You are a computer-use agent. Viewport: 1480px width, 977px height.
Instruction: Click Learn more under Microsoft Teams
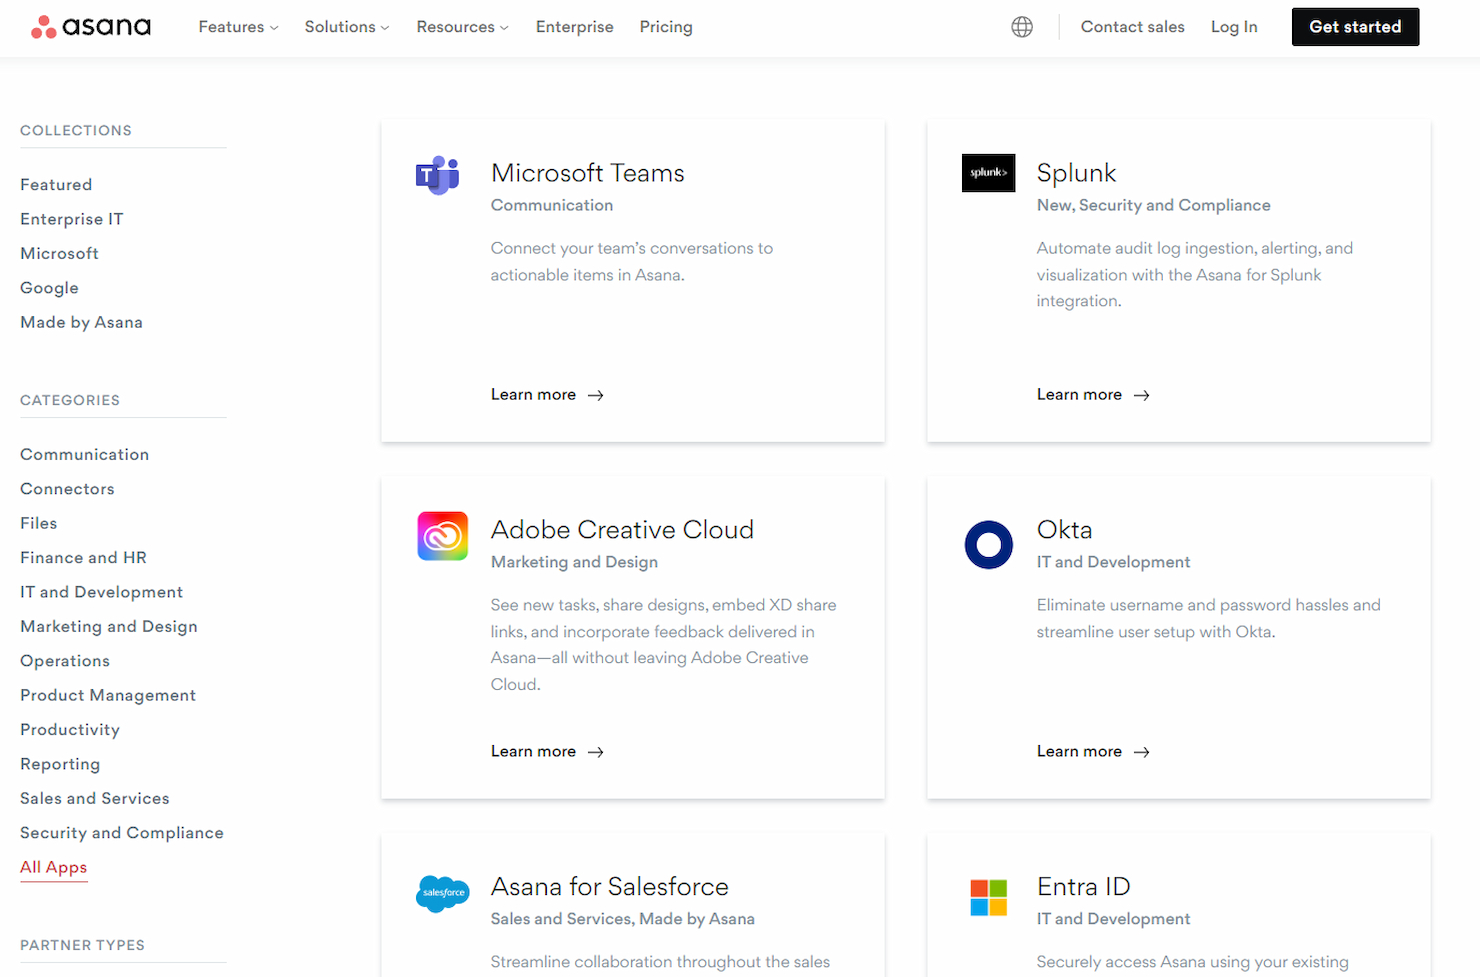click(547, 395)
